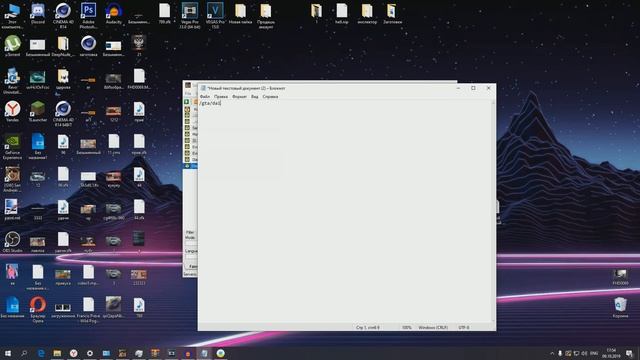Select the paint.net desktop shortcut
The width and height of the screenshot is (640, 360).
tap(12, 209)
